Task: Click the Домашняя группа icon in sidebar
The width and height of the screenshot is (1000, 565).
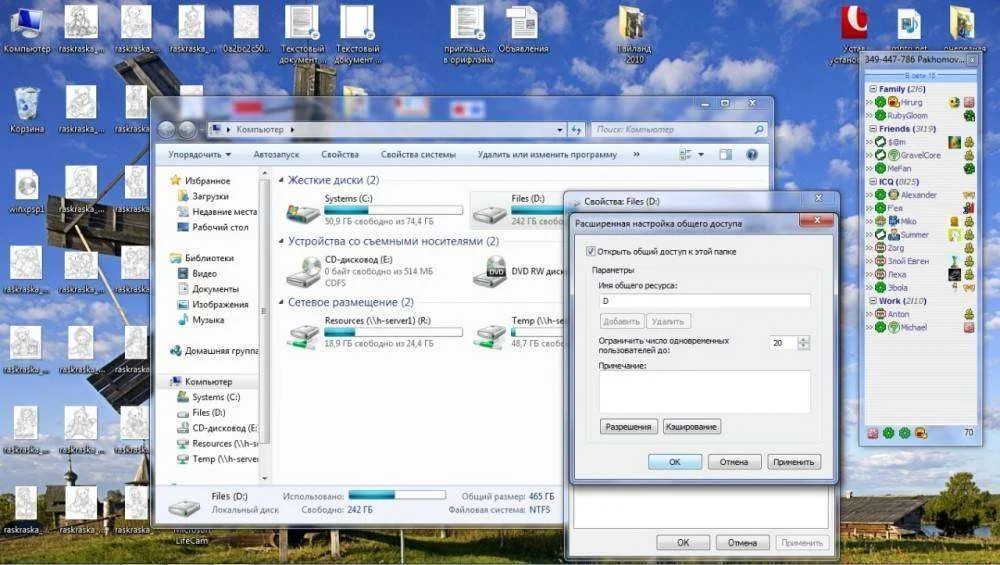Action: pos(175,351)
